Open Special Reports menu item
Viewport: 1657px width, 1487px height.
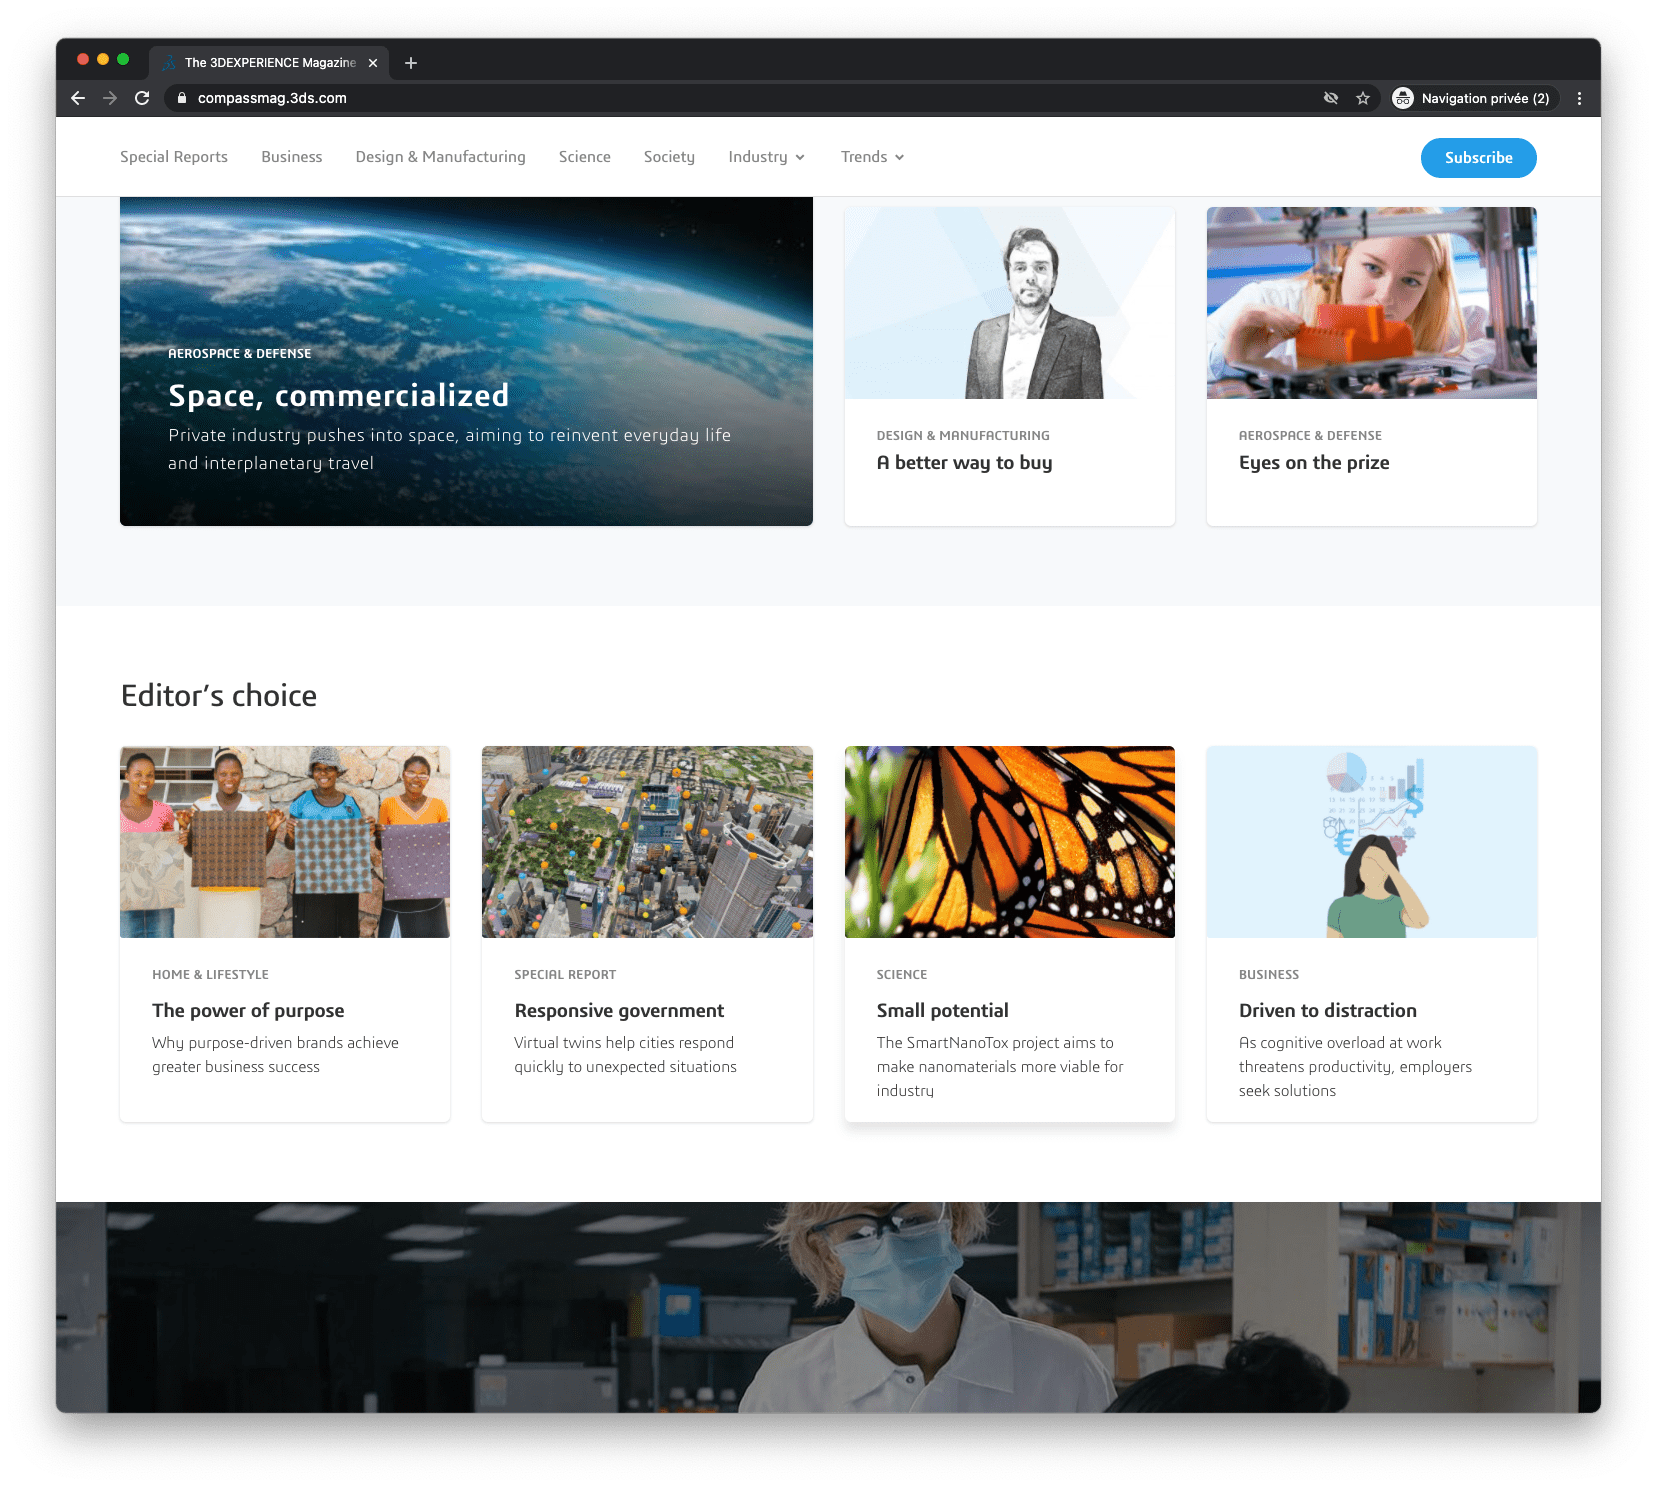pos(174,157)
